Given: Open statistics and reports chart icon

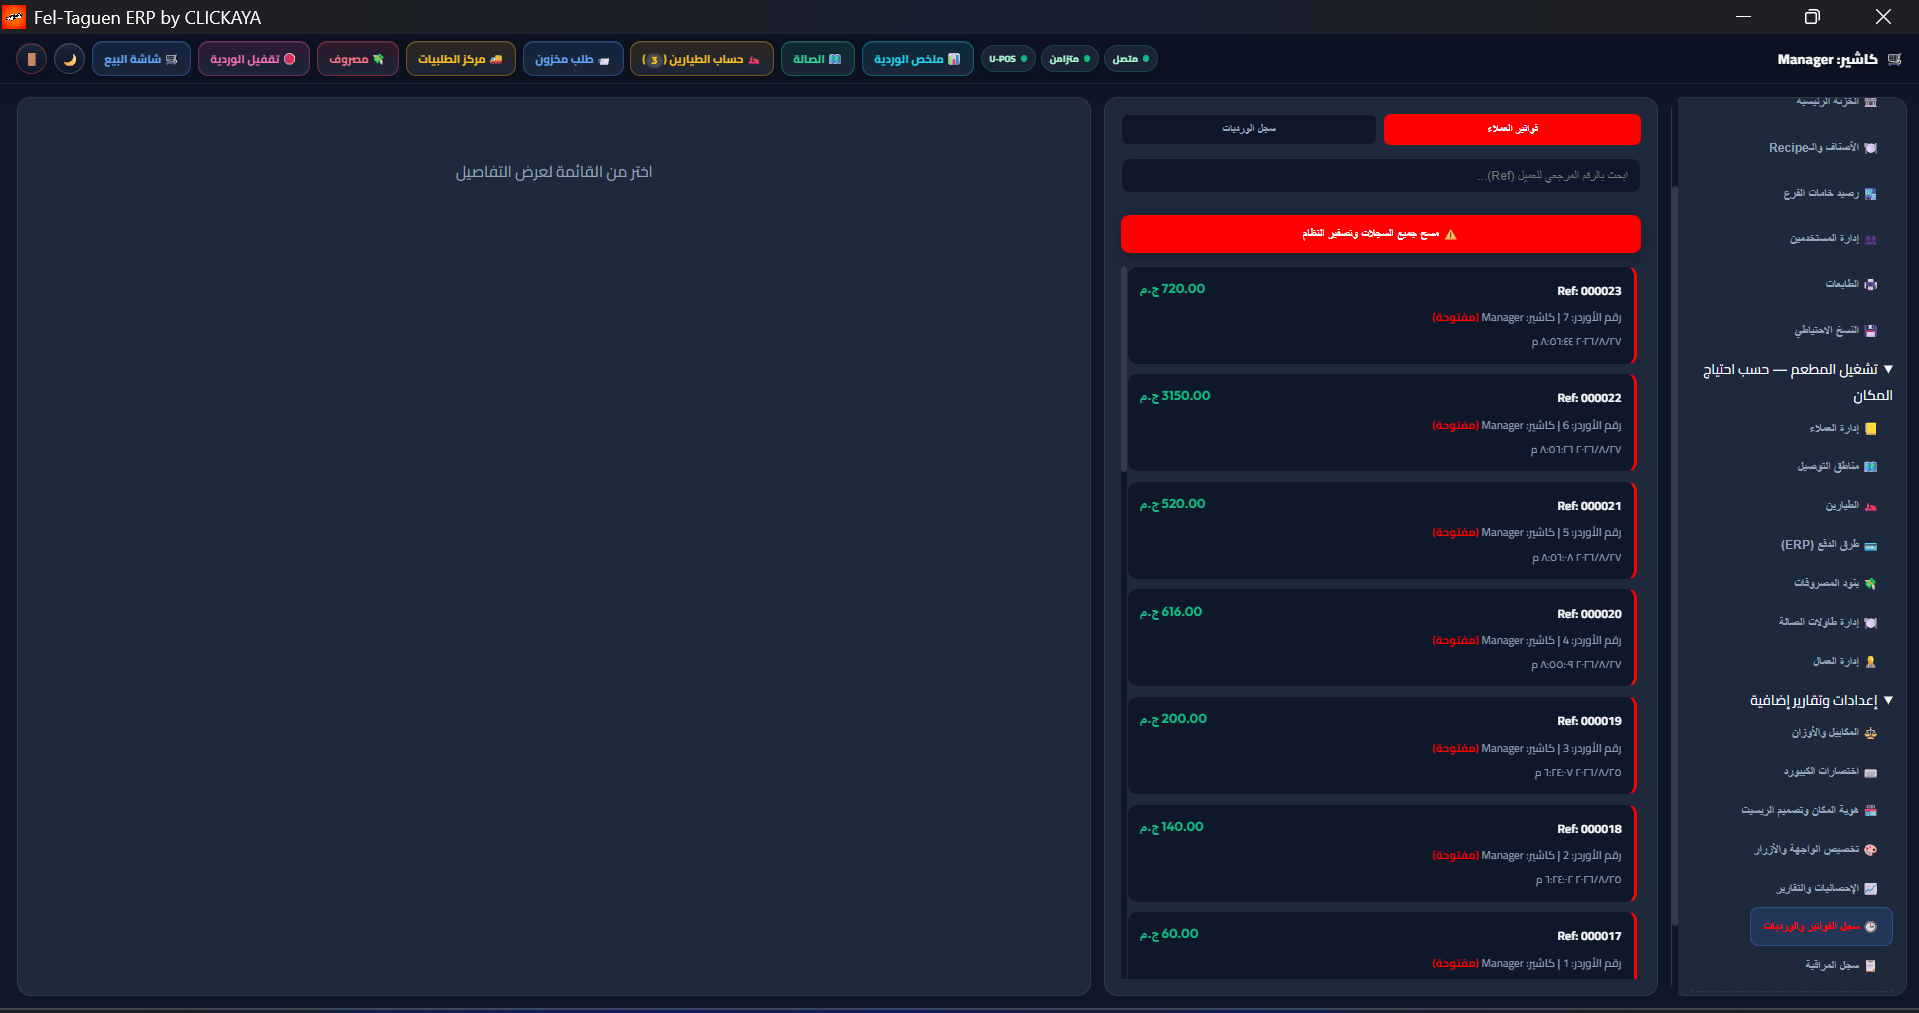Looking at the screenshot, I should pos(1871,888).
